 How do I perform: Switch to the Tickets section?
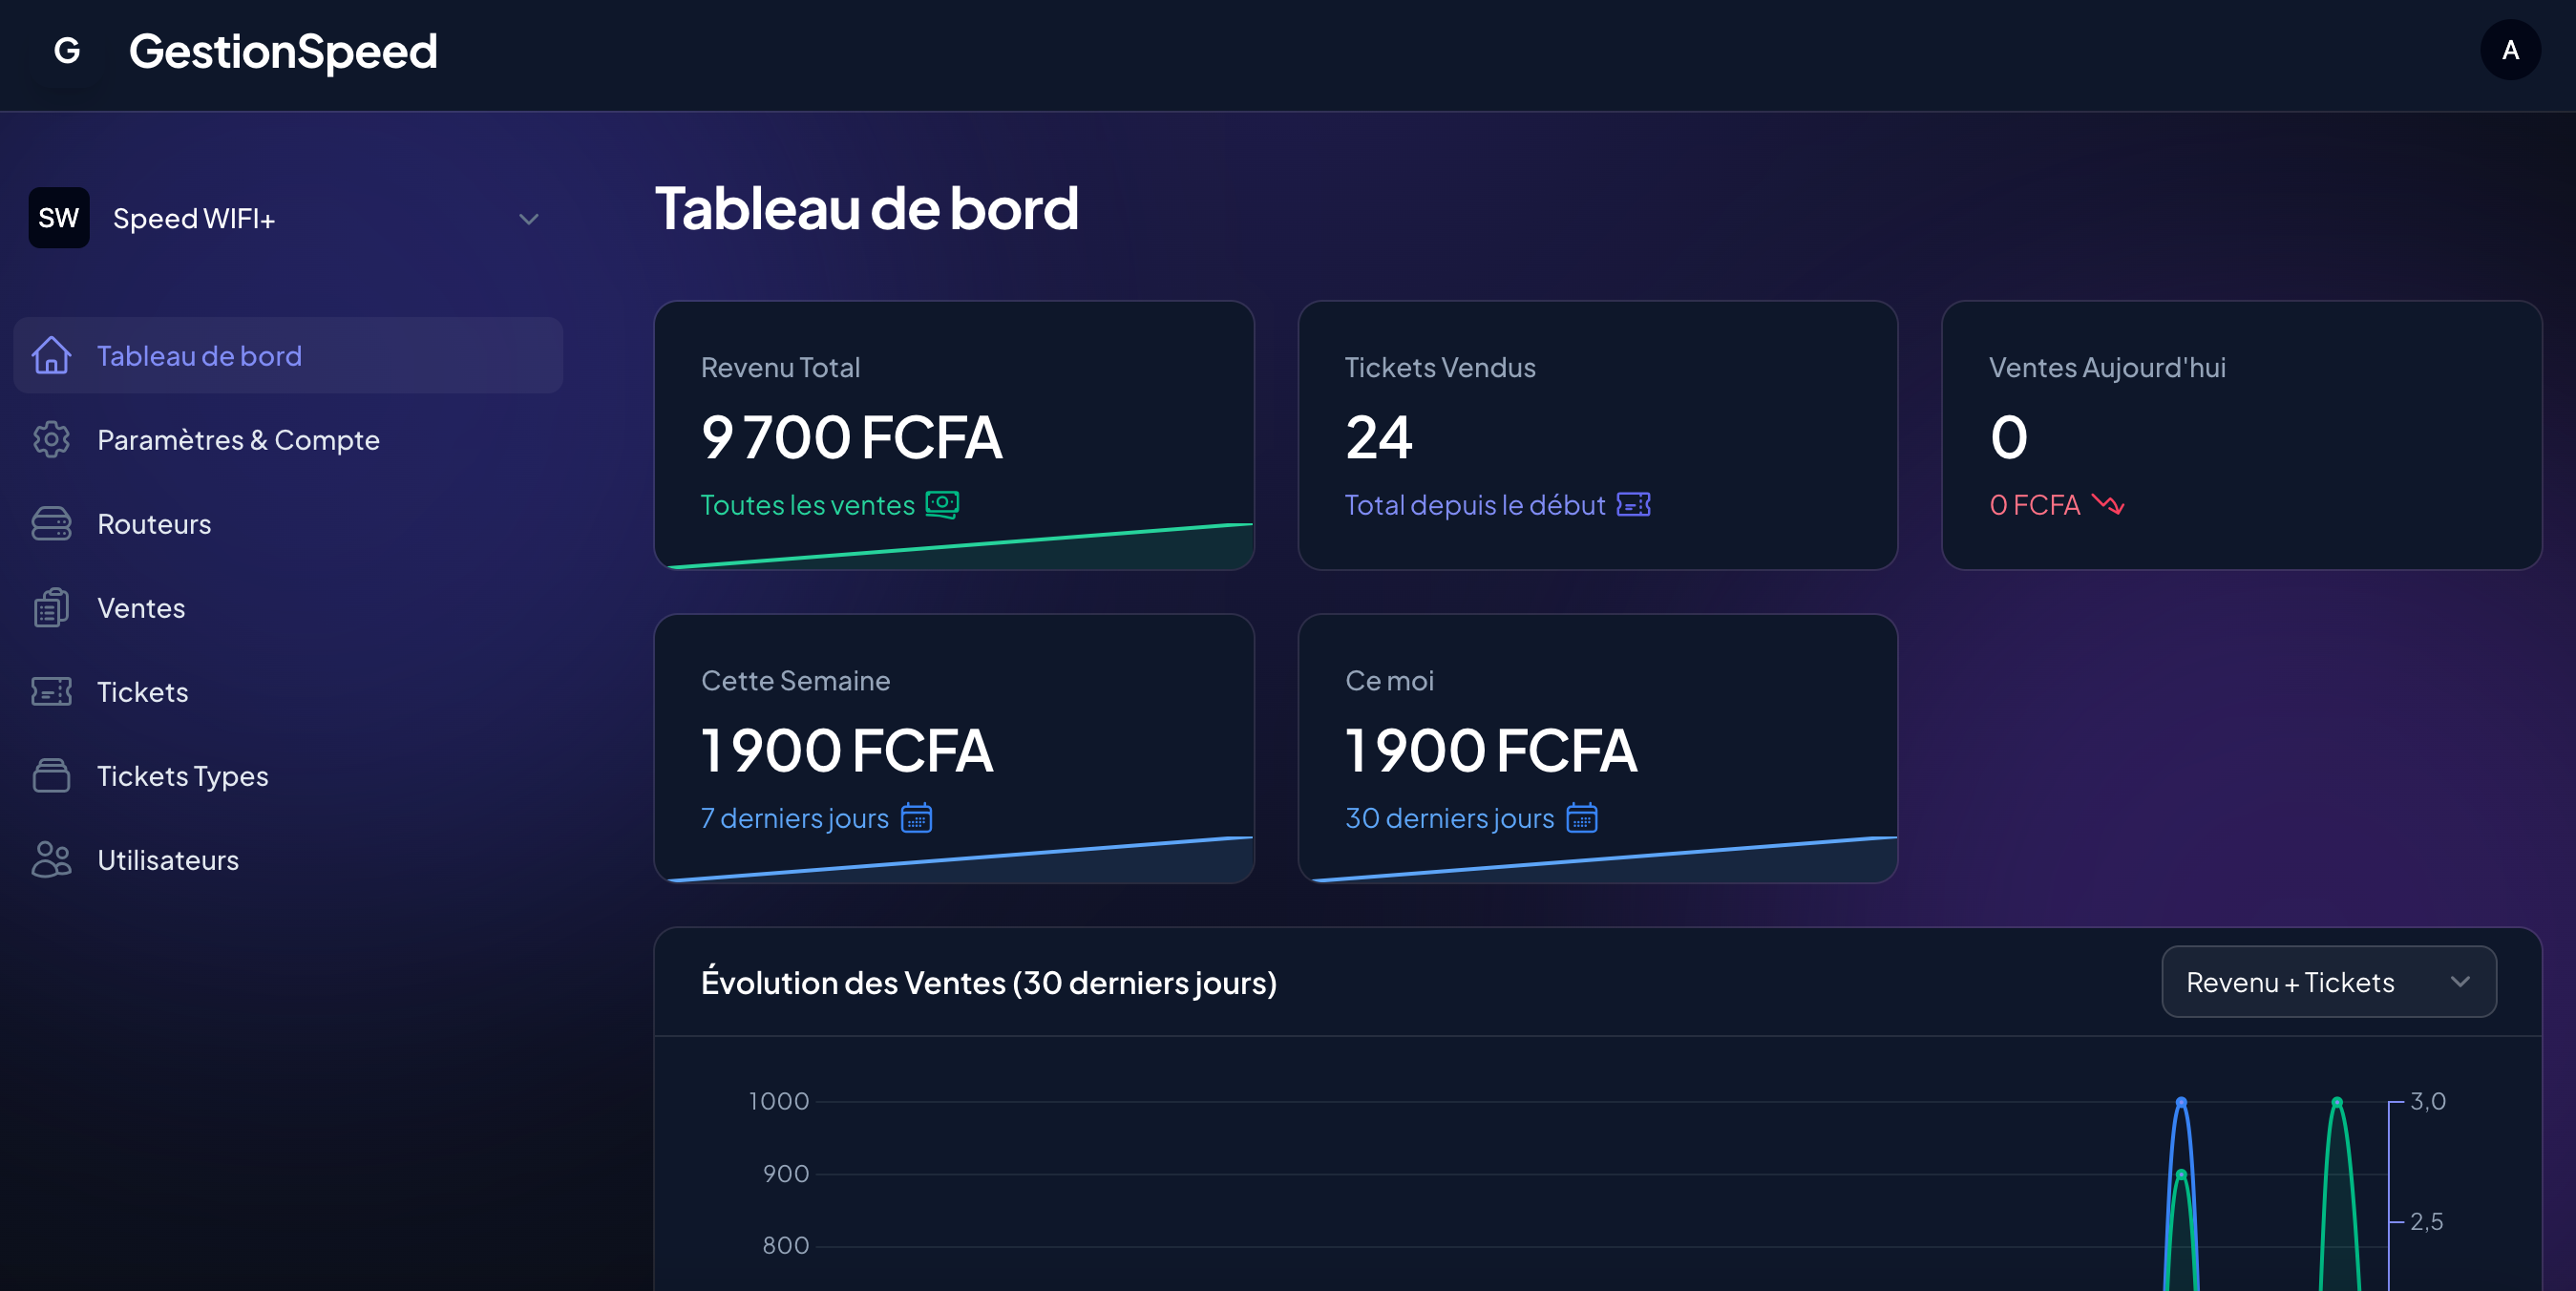pos(142,691)
